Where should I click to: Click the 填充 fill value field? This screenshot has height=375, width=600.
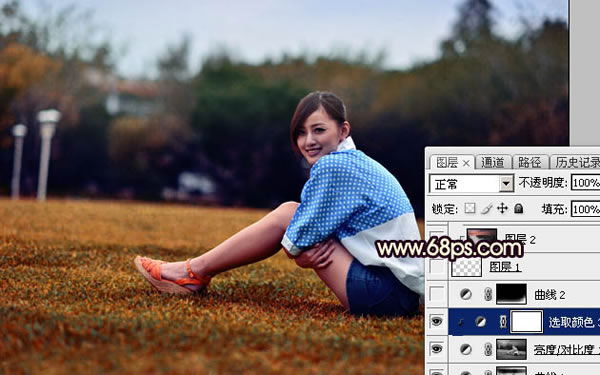coord(585,209)
